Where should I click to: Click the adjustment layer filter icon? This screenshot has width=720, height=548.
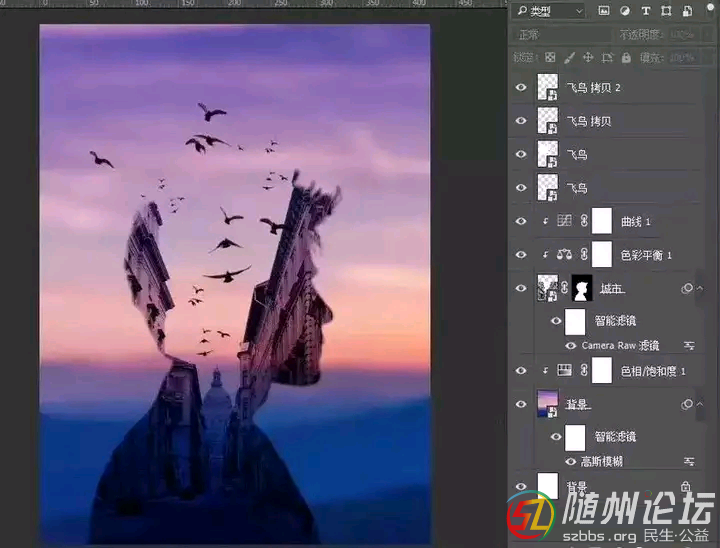[x=626, y=11]
